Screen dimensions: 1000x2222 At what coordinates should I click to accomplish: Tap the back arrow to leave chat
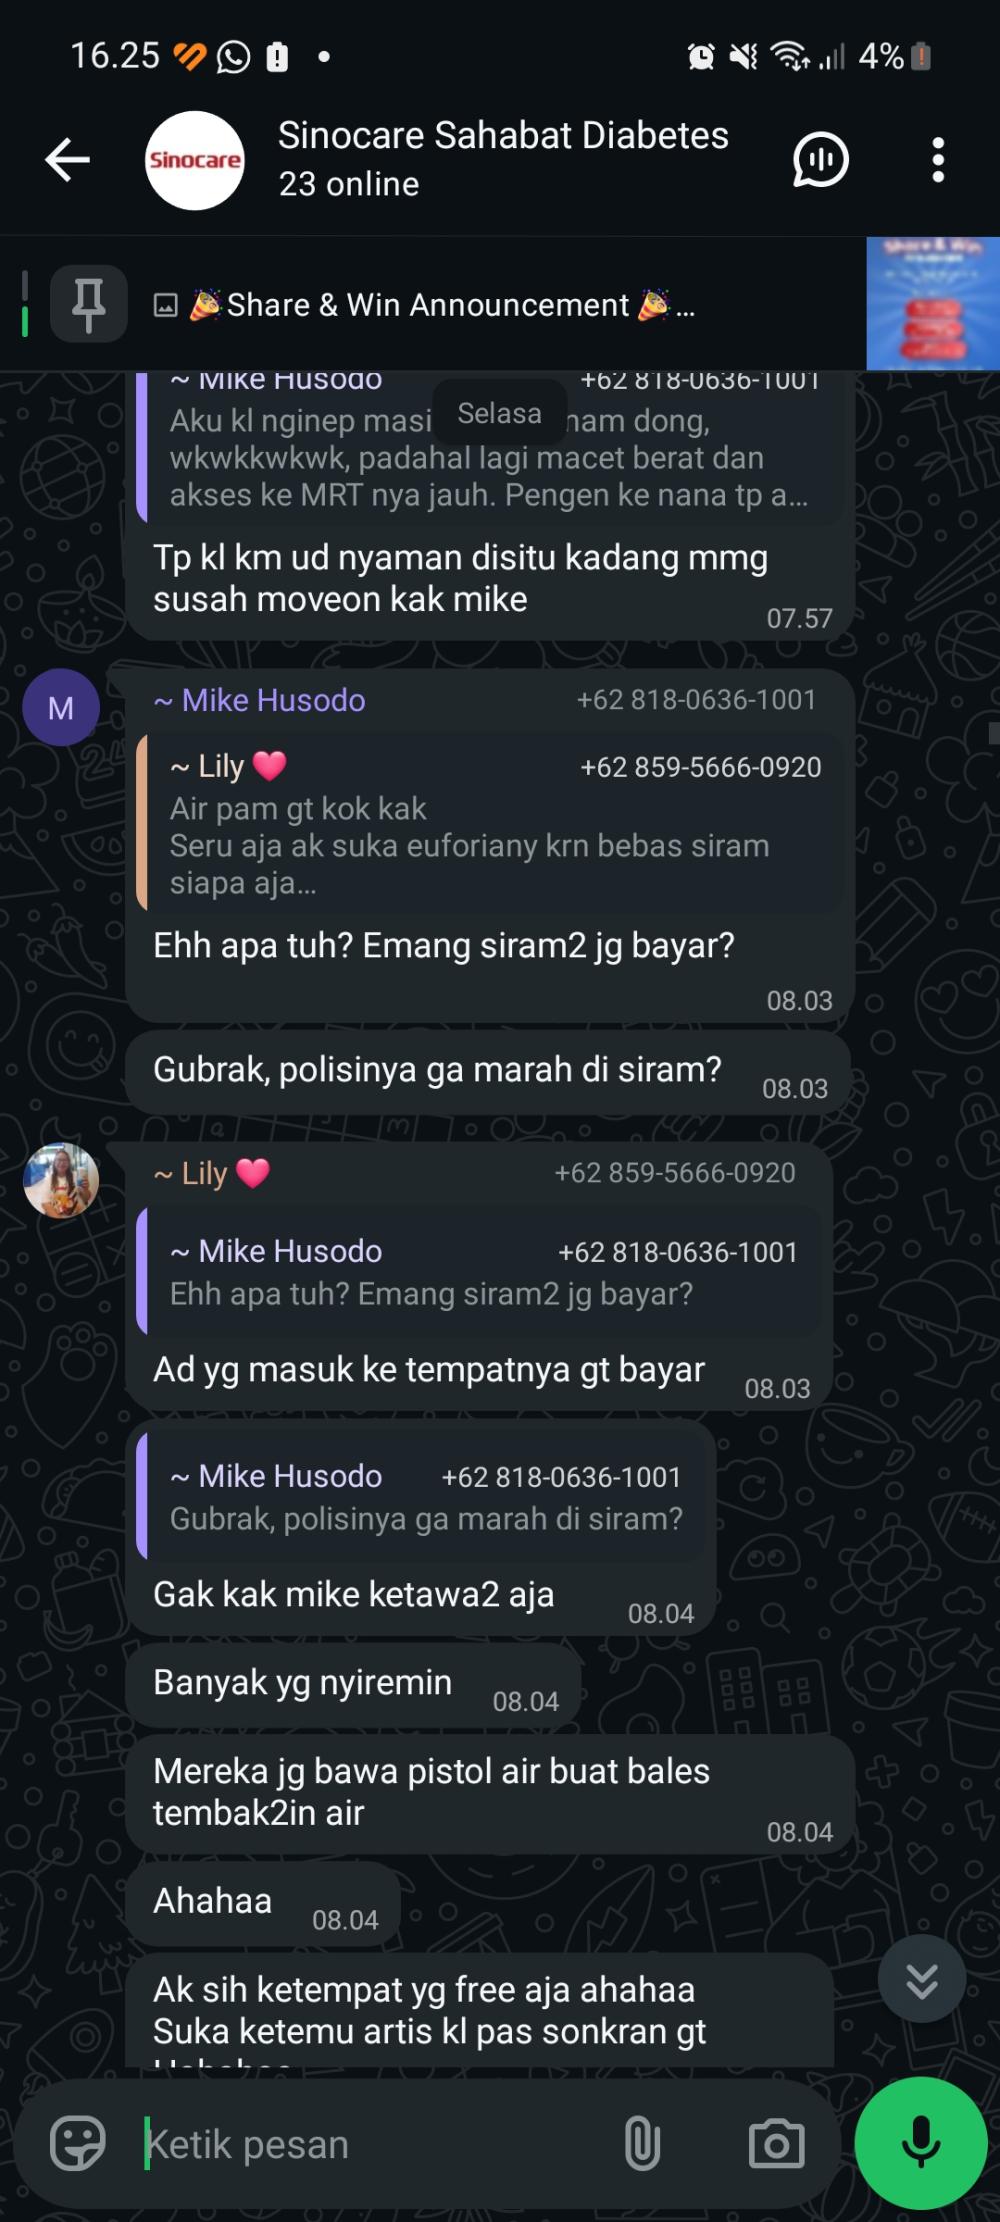[x=68, y=160]
